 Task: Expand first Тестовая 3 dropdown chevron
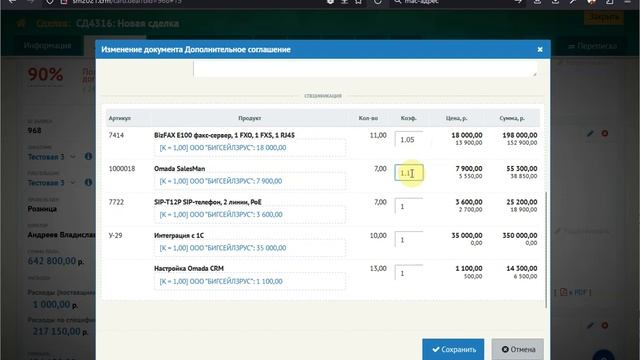point(73,157)
